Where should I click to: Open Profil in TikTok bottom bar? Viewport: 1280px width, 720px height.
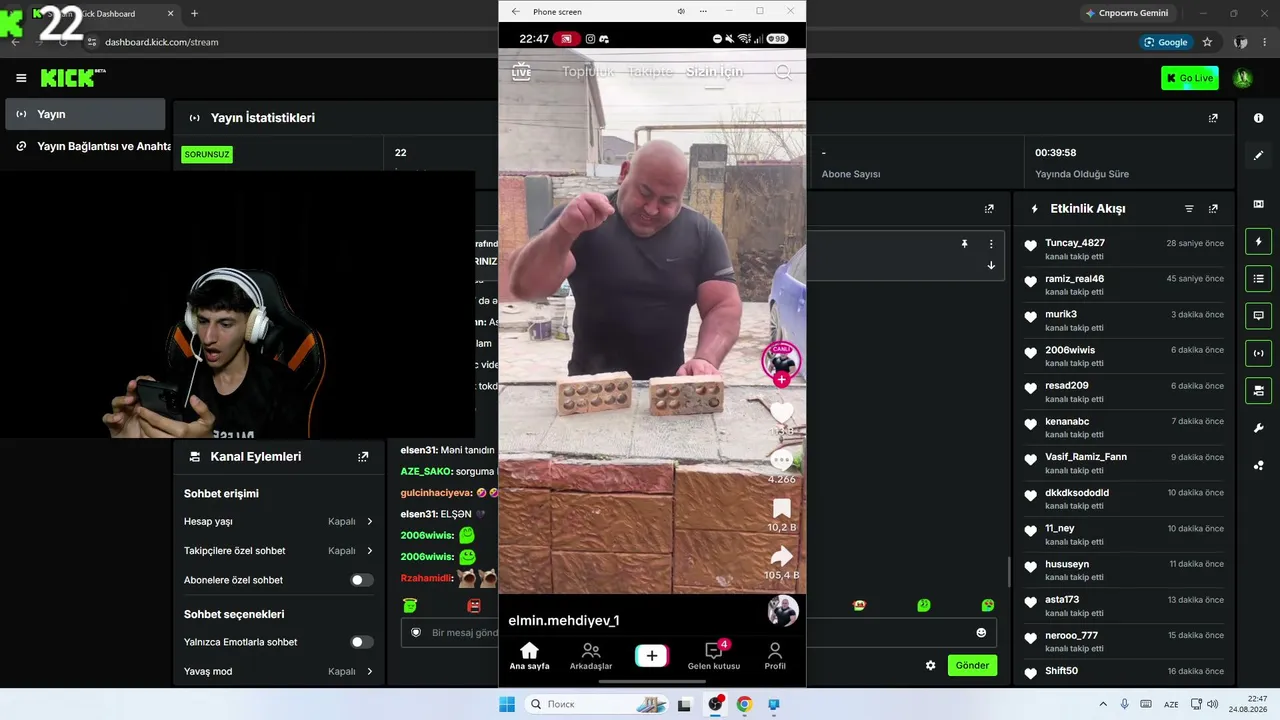(x=775, y=656)
